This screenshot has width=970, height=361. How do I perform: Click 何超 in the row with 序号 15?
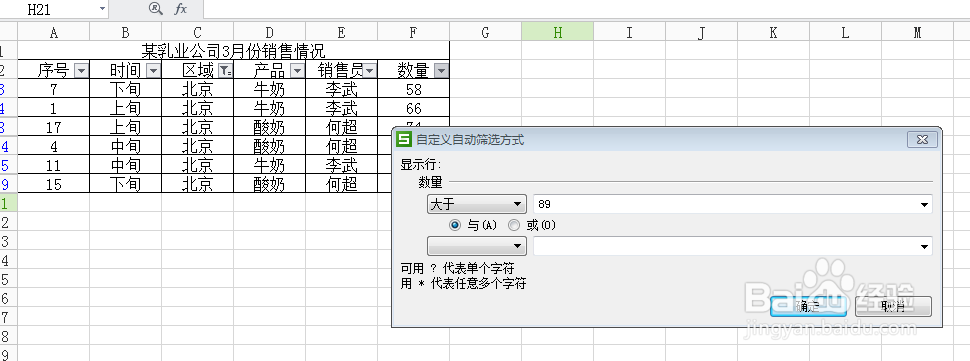[341, 184]
